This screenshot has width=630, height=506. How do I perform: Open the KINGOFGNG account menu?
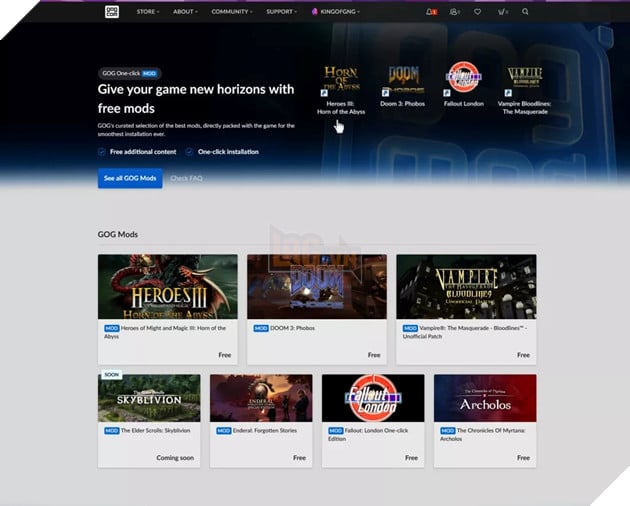(336, 12)
